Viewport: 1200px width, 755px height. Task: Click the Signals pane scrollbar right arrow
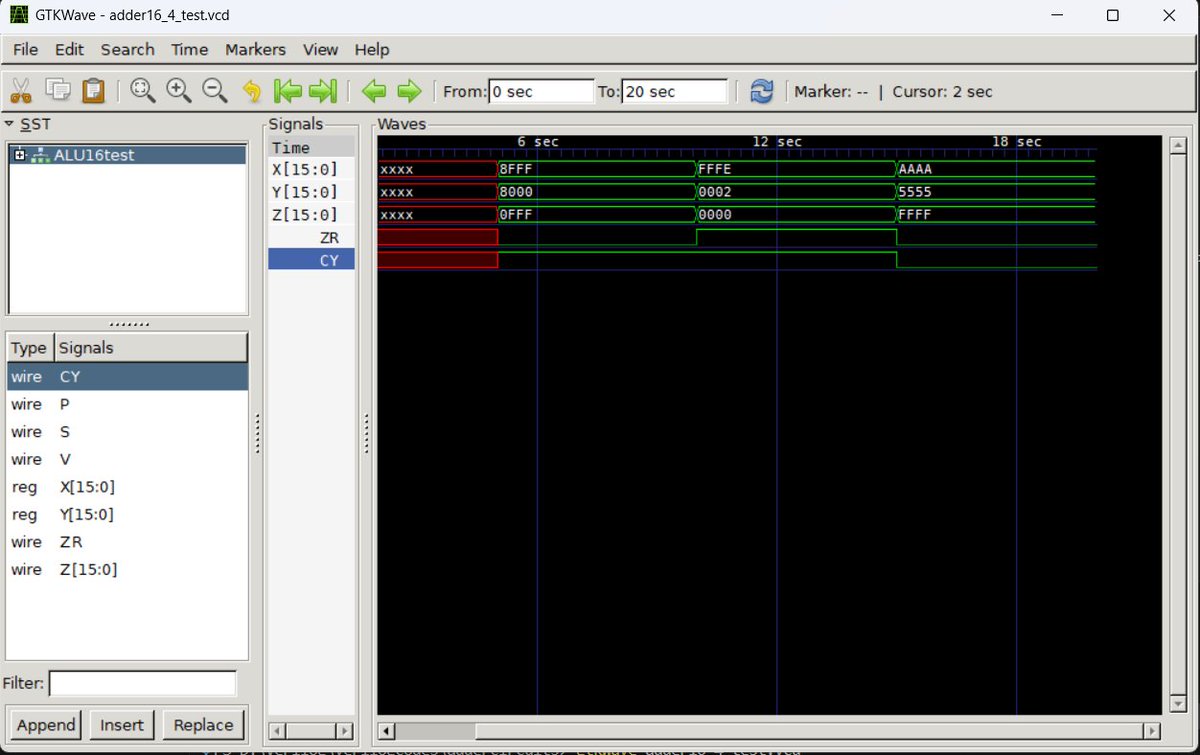tap(345, 731)
